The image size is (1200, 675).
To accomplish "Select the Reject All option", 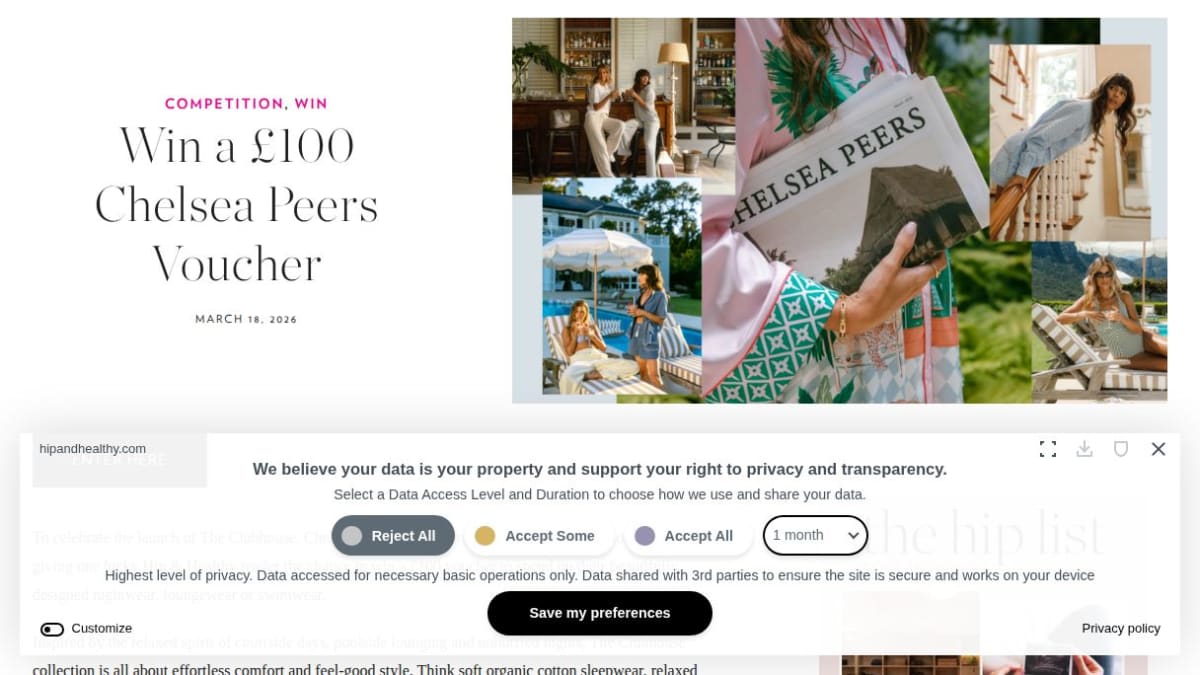I will (x=393, y=536).
